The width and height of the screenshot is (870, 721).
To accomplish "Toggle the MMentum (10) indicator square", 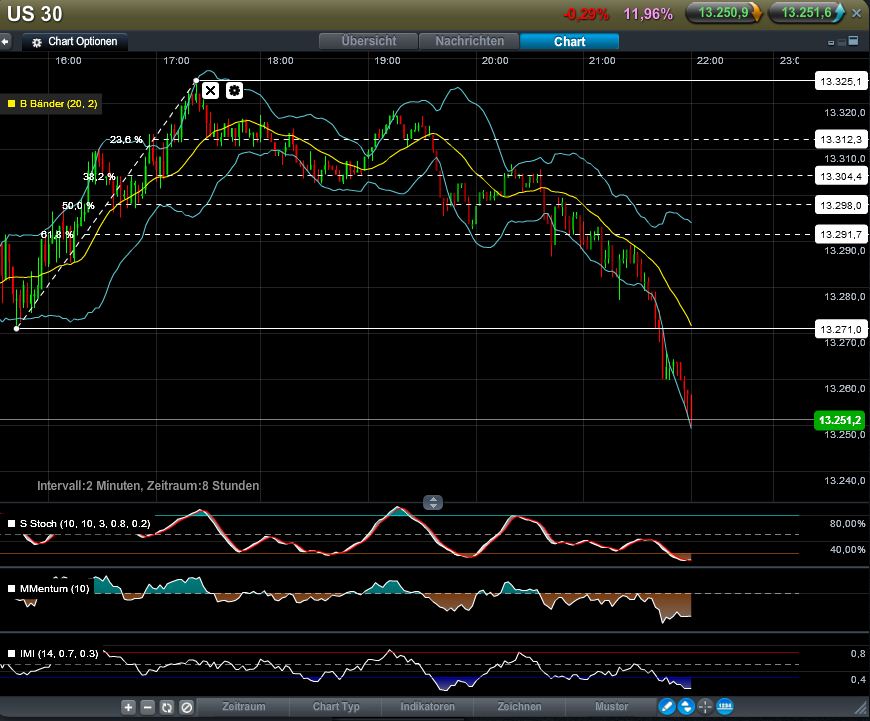I will (11, 588).
